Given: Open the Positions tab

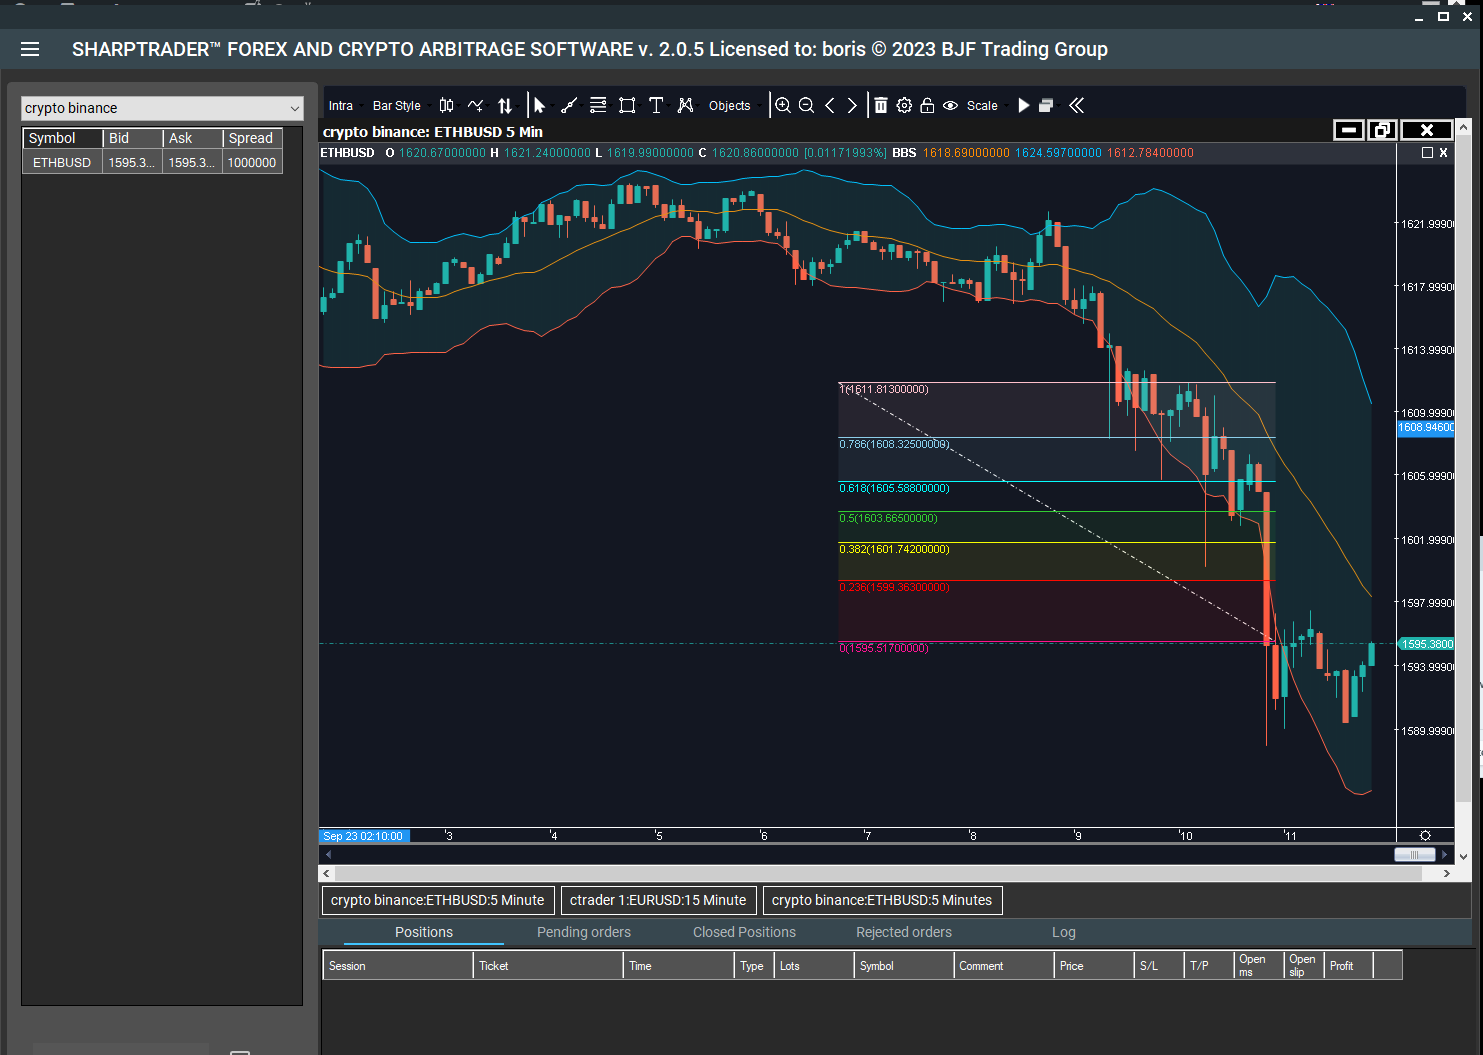Looking at the screenshot, I should [424, 932].
